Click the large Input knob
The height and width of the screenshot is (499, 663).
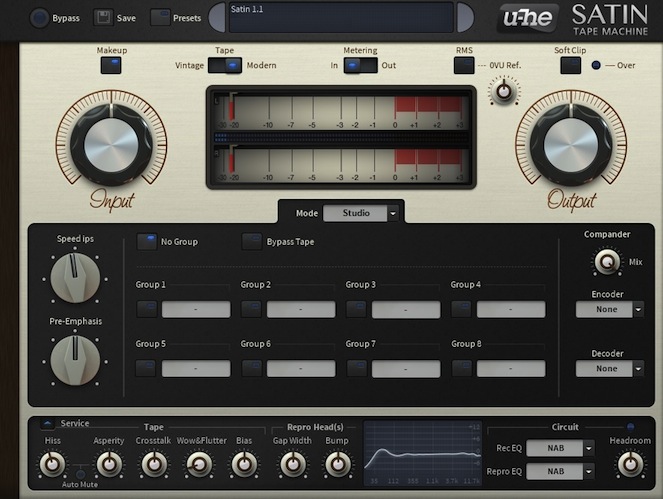click(111, 145)
